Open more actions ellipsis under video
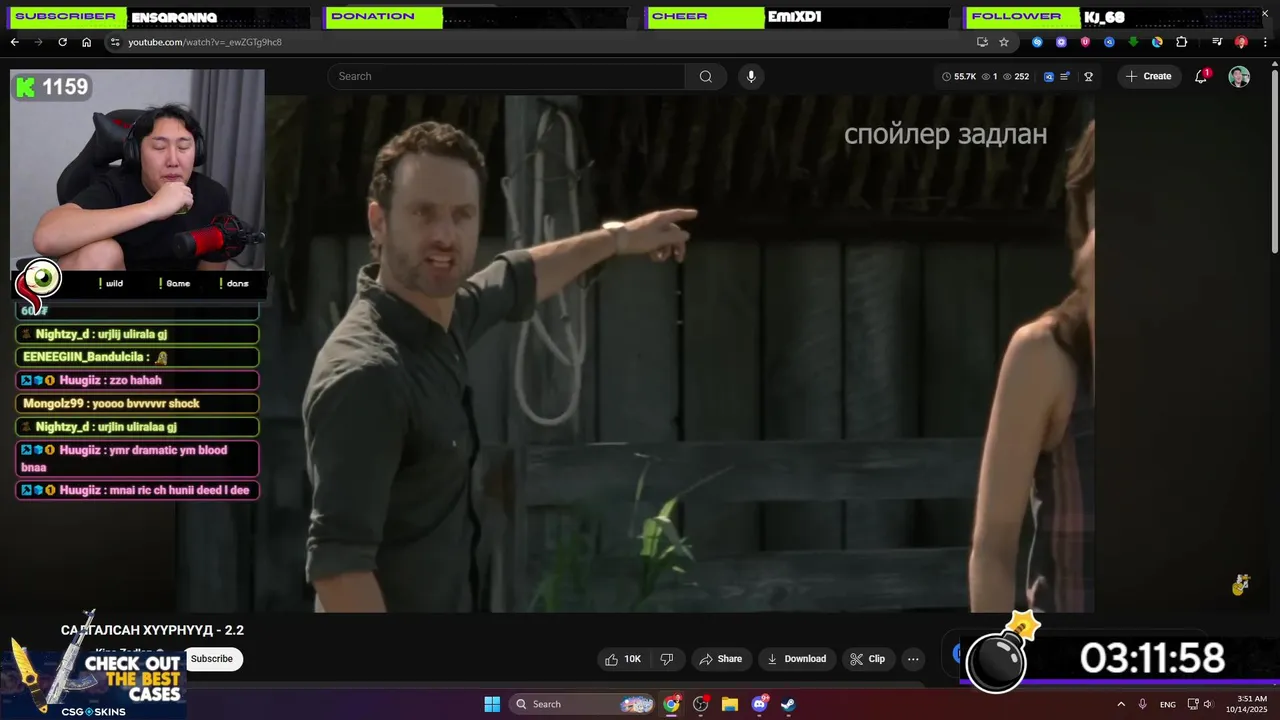Image resolution: width=1280 pixels, height=720 pixels. (913, 659)
